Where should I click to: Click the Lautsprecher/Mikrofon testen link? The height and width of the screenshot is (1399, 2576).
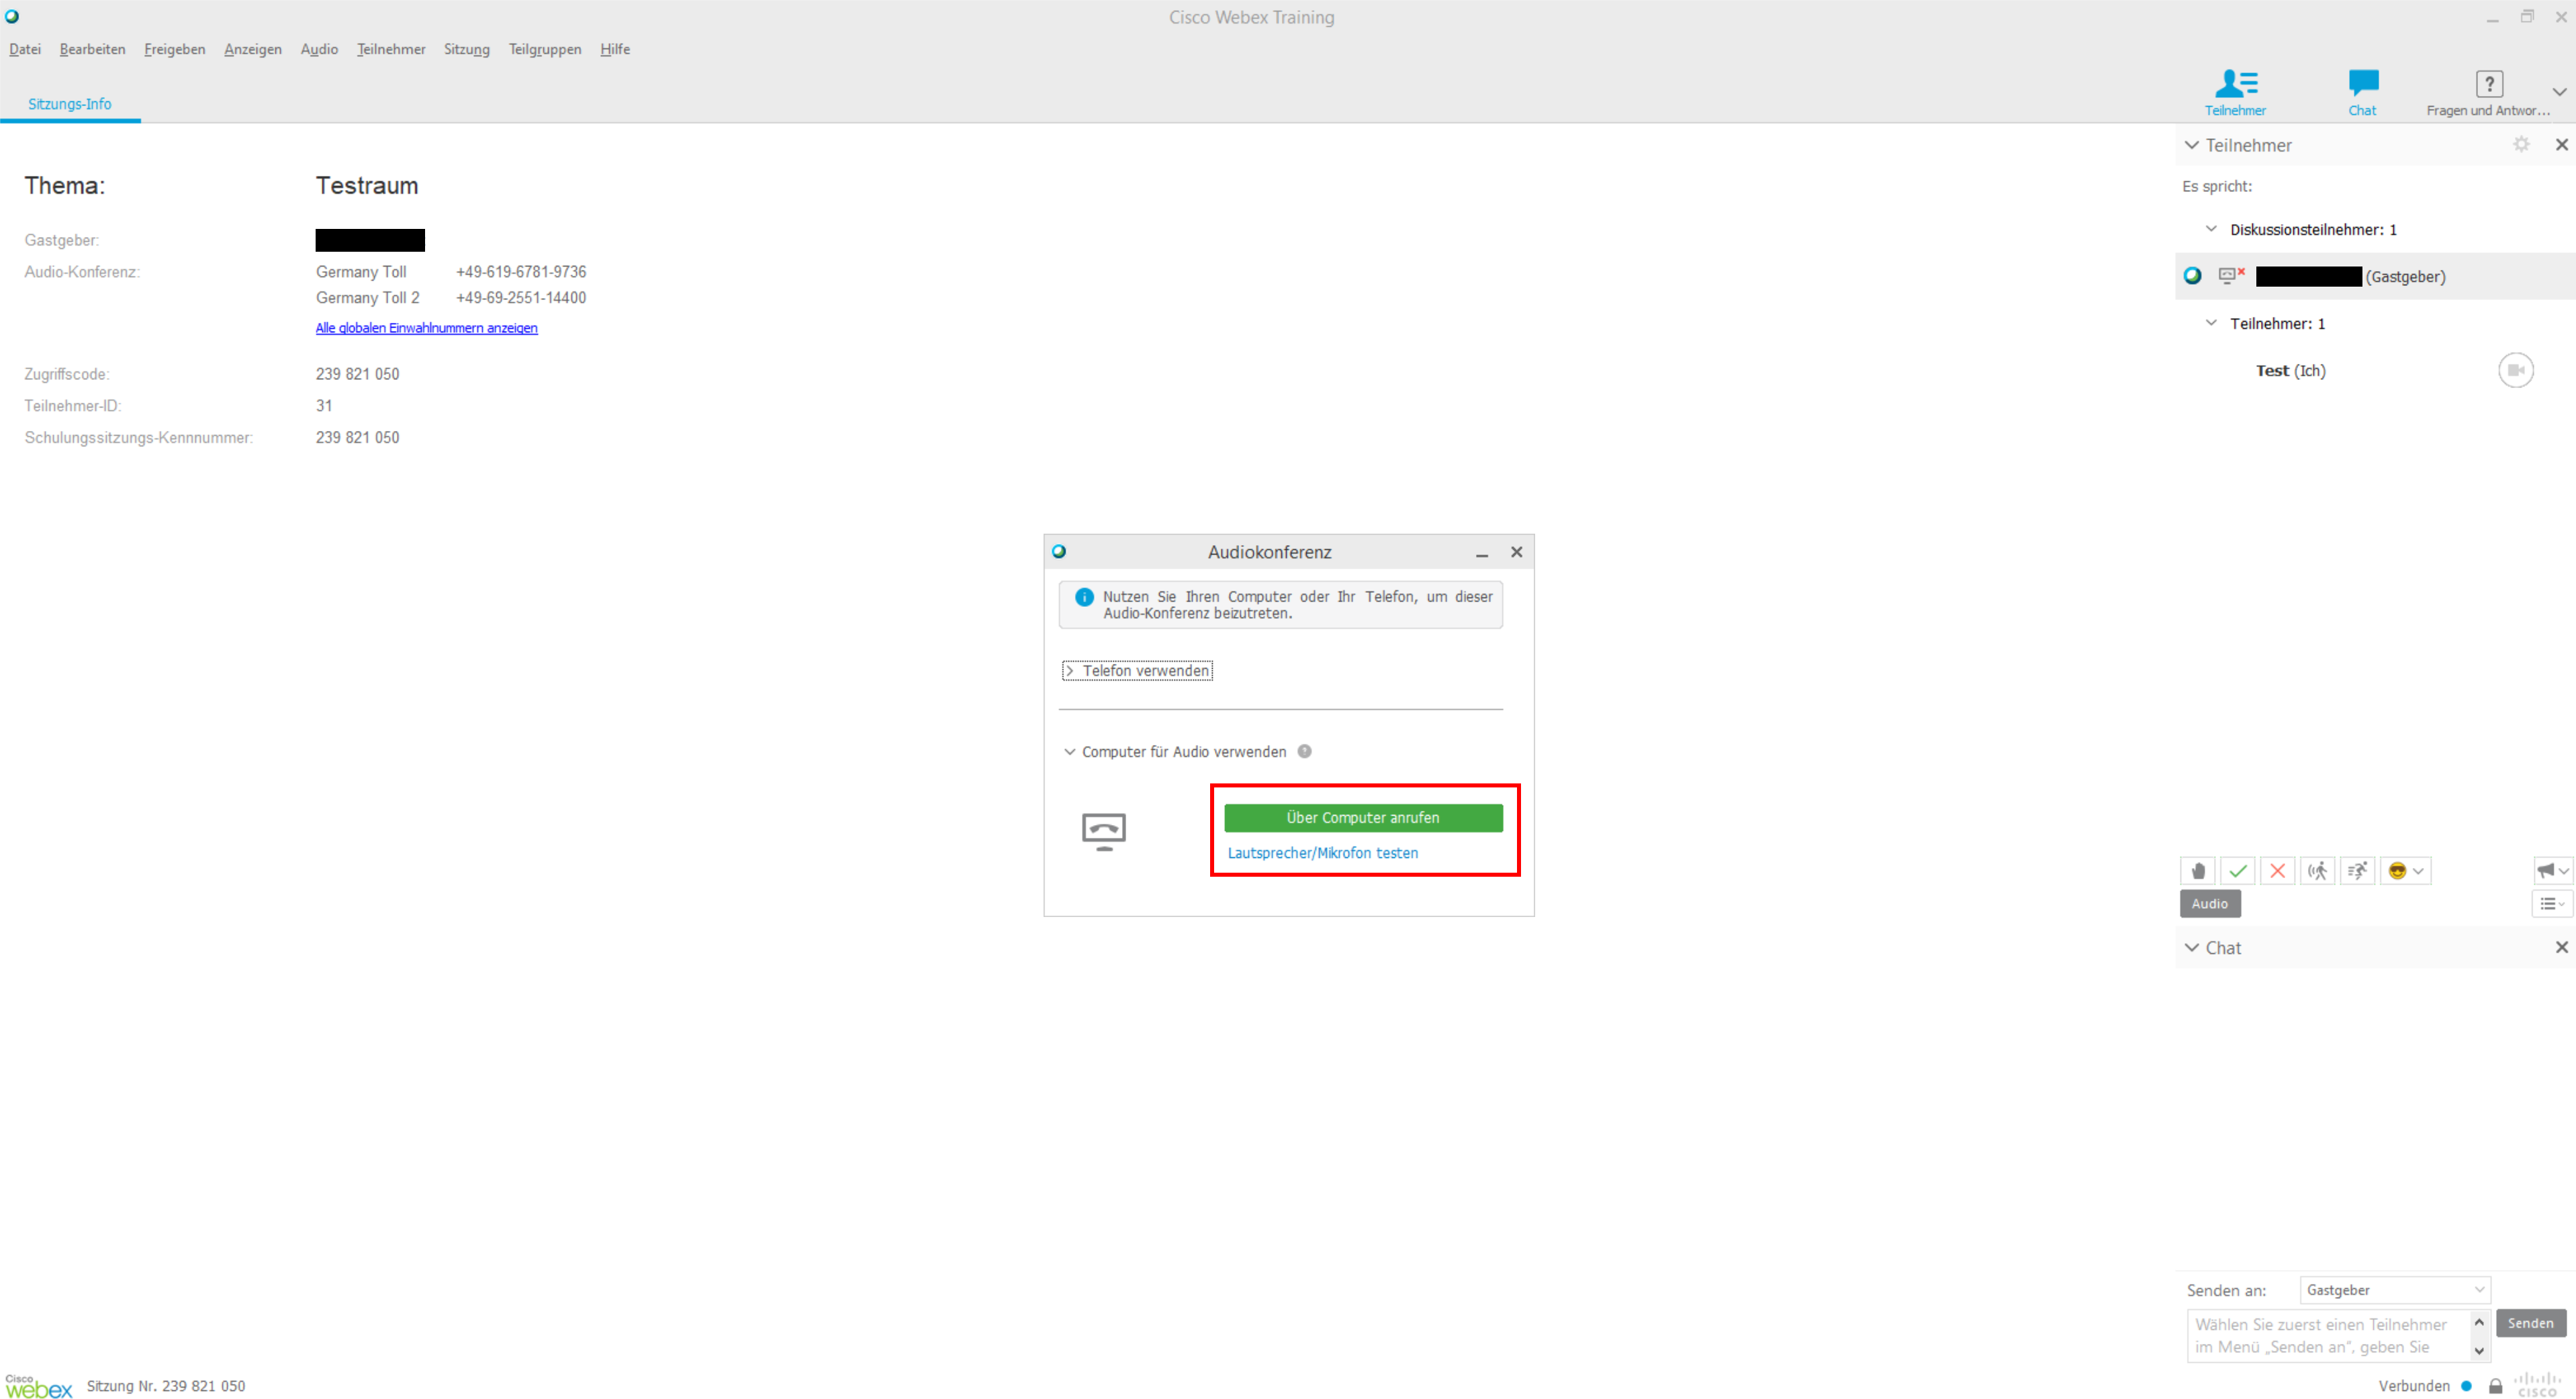click(1322, 853)
